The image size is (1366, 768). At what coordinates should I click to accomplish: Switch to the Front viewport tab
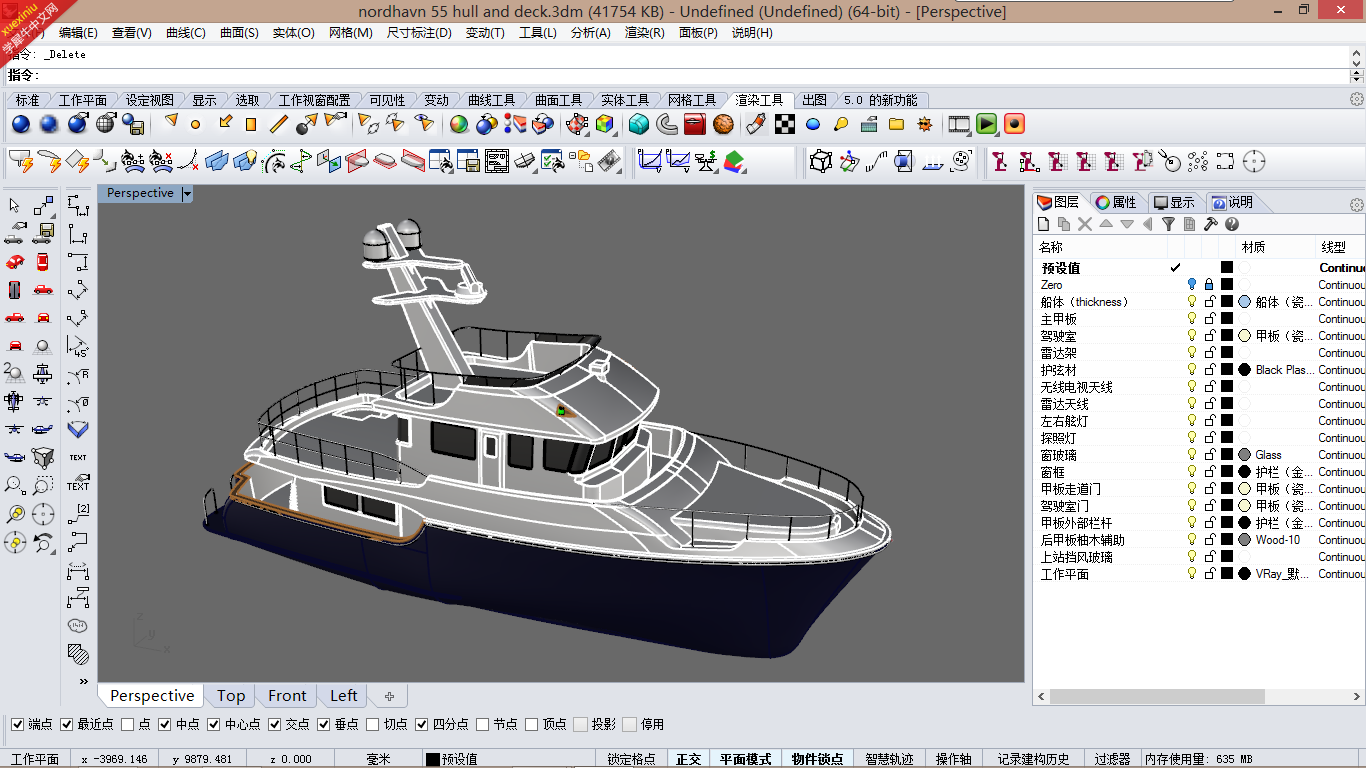tap(287, 696)
